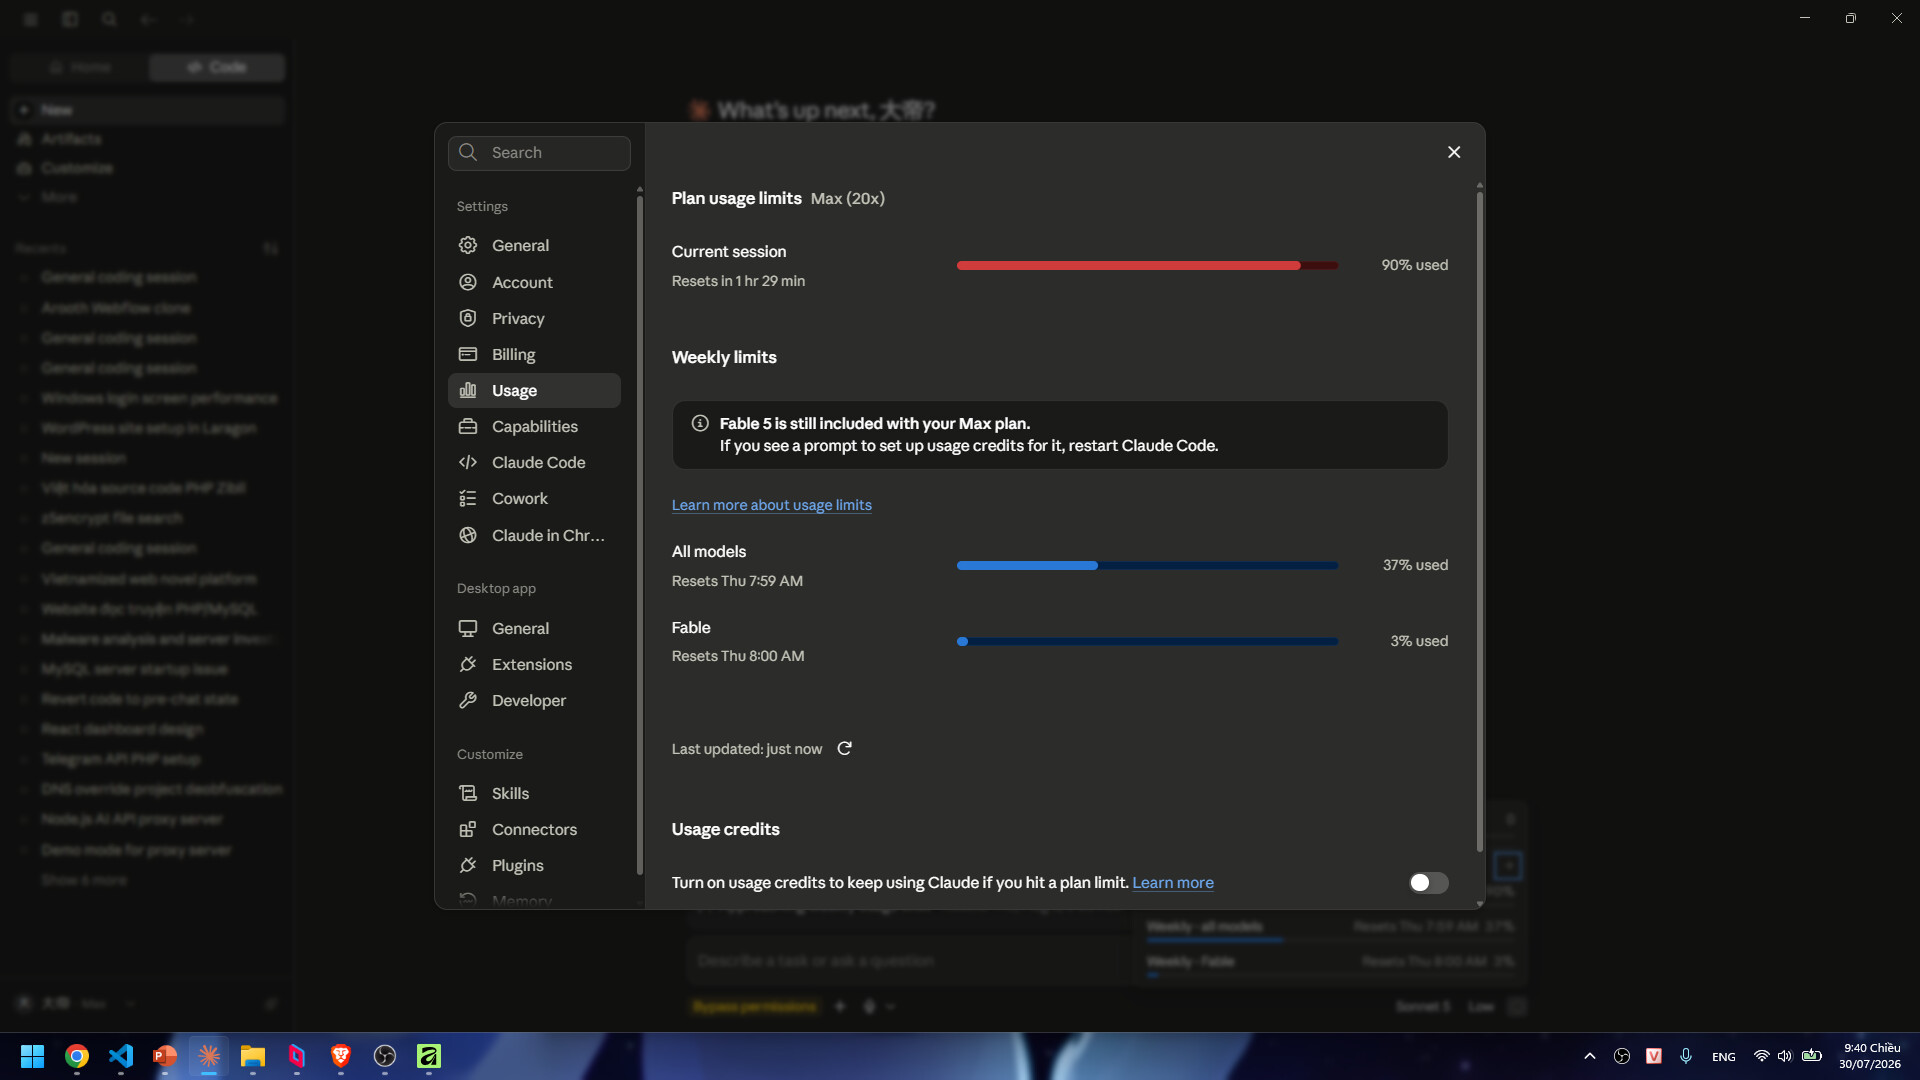This screenshot has height=1080, width=1920.
Task: Launch Google Chrome from the taskbar
Action: [x=77, y=1056]
